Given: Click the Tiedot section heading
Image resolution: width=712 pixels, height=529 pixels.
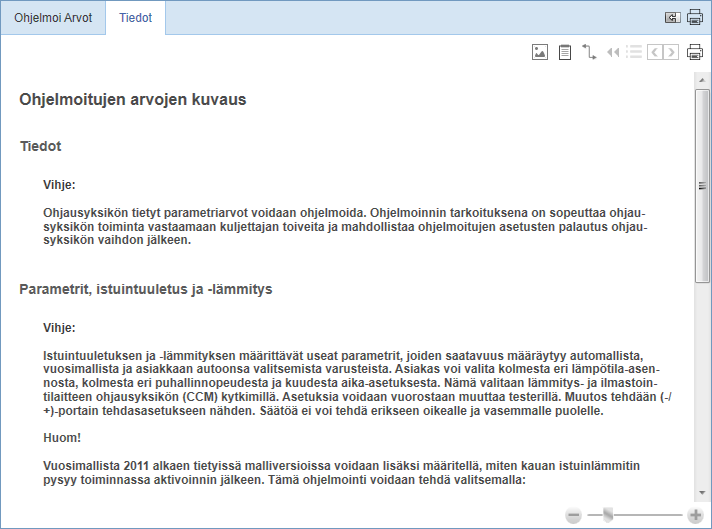Looking at the screenshot, I should (x=40, y=146).
